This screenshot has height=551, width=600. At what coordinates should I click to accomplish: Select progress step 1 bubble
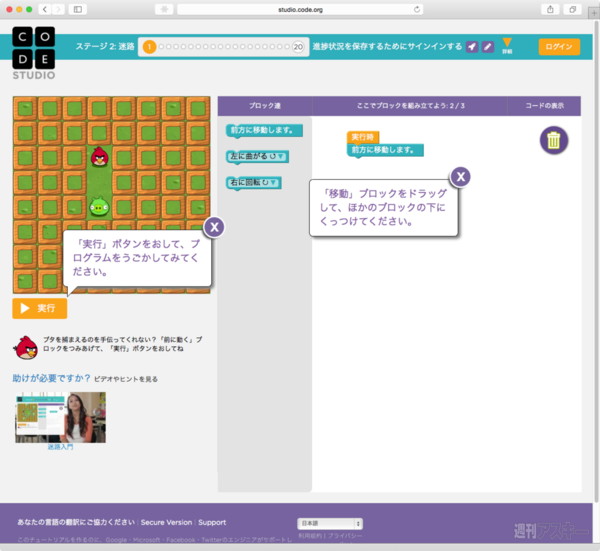[x=149, y=47]
